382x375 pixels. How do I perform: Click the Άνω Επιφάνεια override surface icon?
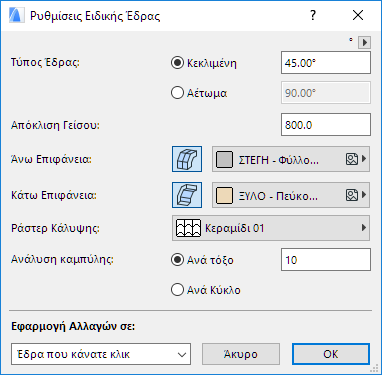pos(187,159)
